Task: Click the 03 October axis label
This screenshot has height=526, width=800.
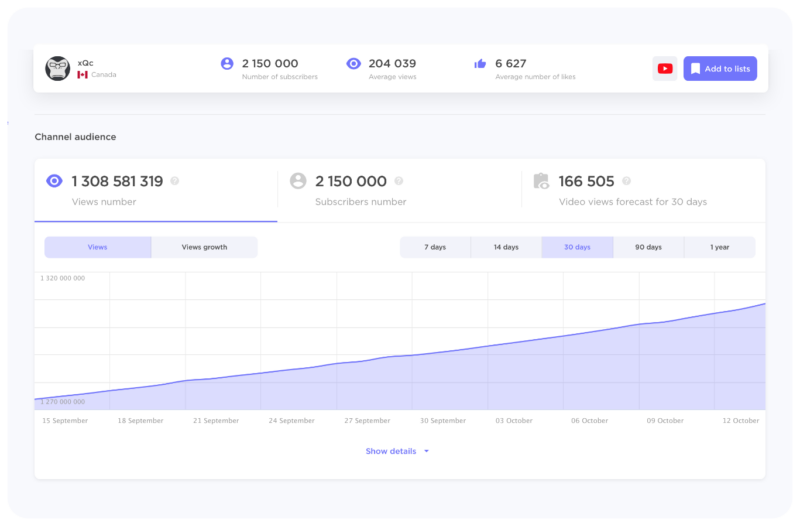Action: click(514, 420)
